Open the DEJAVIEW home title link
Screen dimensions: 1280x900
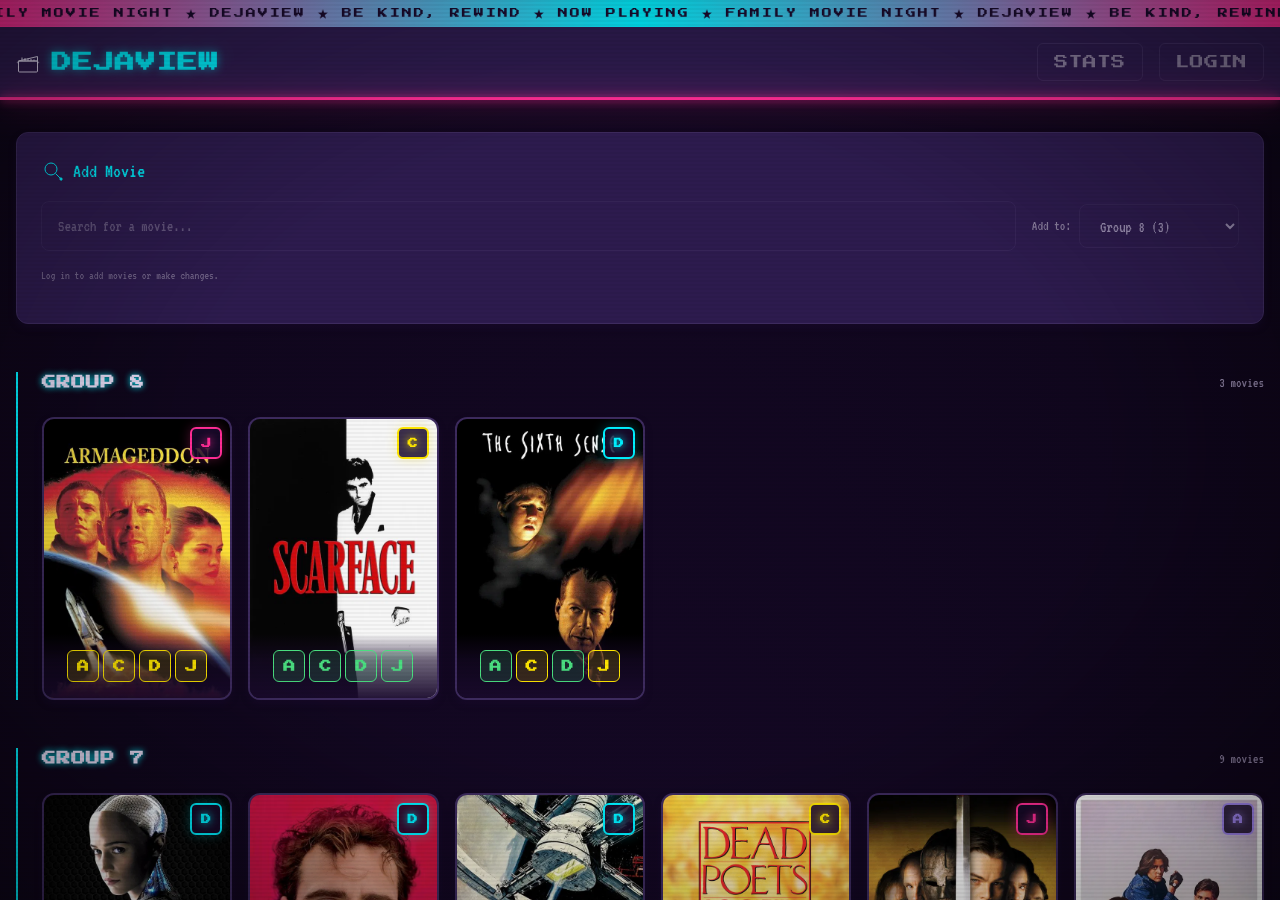pyautogui.click(x=134, y=62)
